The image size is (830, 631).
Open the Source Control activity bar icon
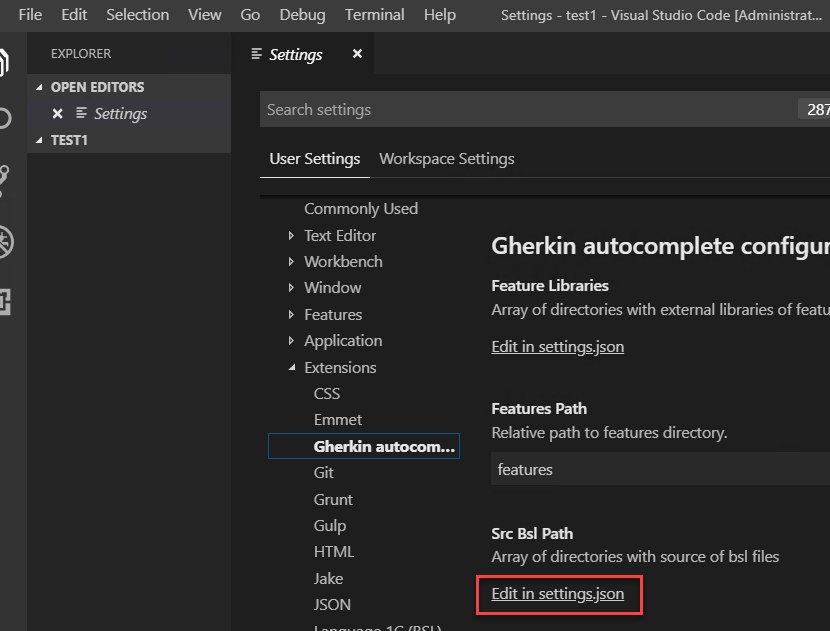coord(4,181)
